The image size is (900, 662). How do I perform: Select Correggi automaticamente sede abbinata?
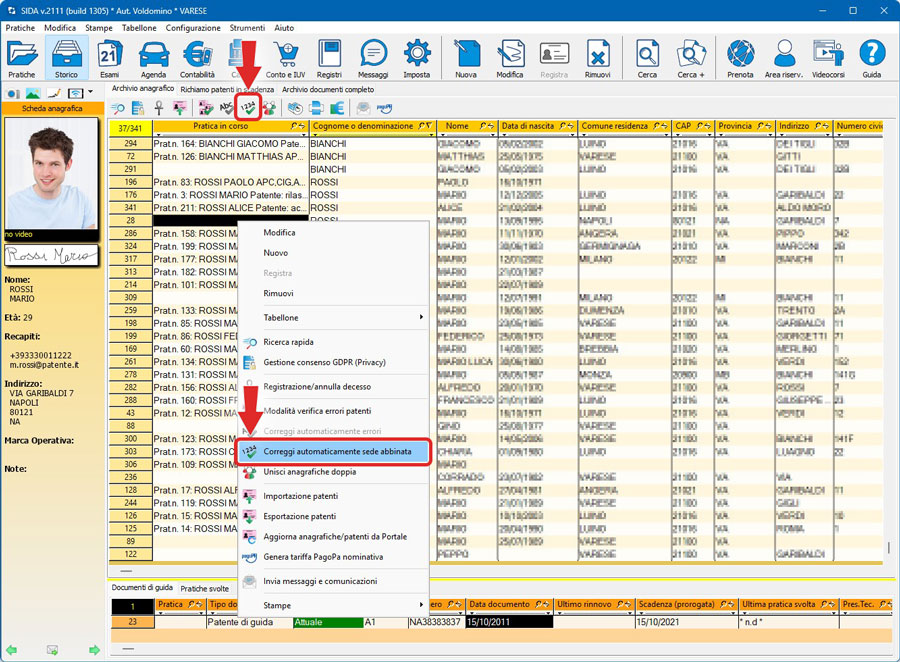click(336, 452)
